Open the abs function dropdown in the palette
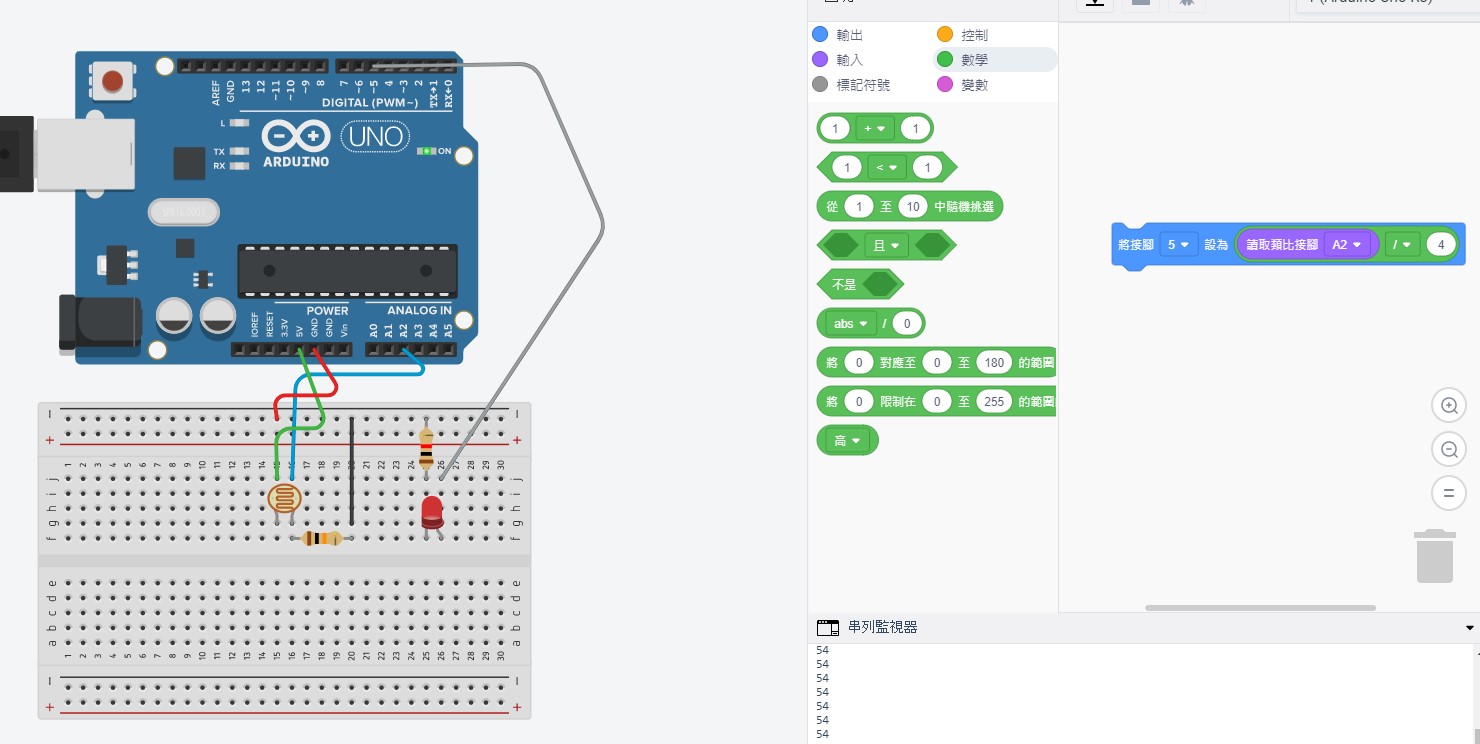This screenshot has height=744, width=1480. tap(849, 323)
